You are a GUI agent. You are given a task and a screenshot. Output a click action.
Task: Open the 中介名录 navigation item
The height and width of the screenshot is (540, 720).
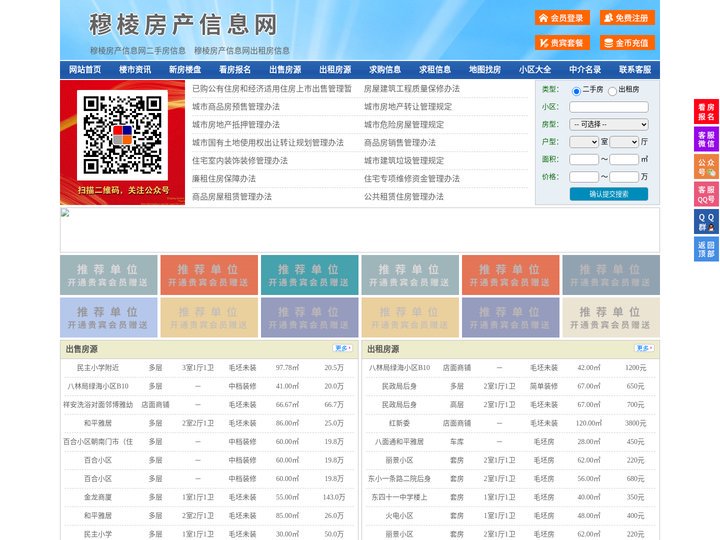(x=585, y=70)
